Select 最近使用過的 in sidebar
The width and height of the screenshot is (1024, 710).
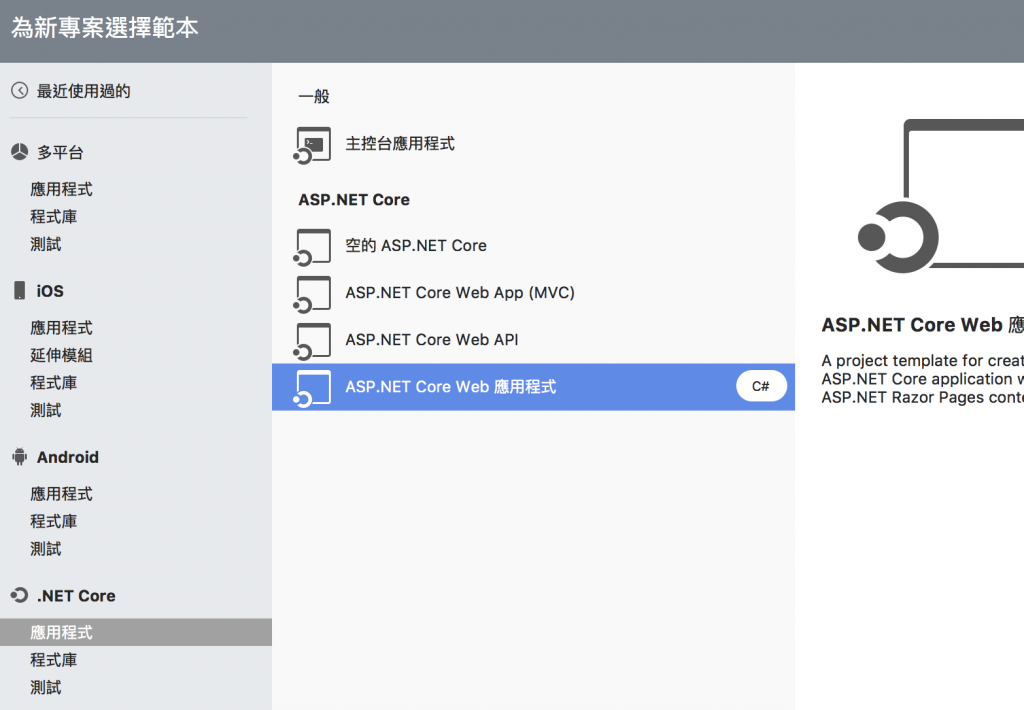84,91
